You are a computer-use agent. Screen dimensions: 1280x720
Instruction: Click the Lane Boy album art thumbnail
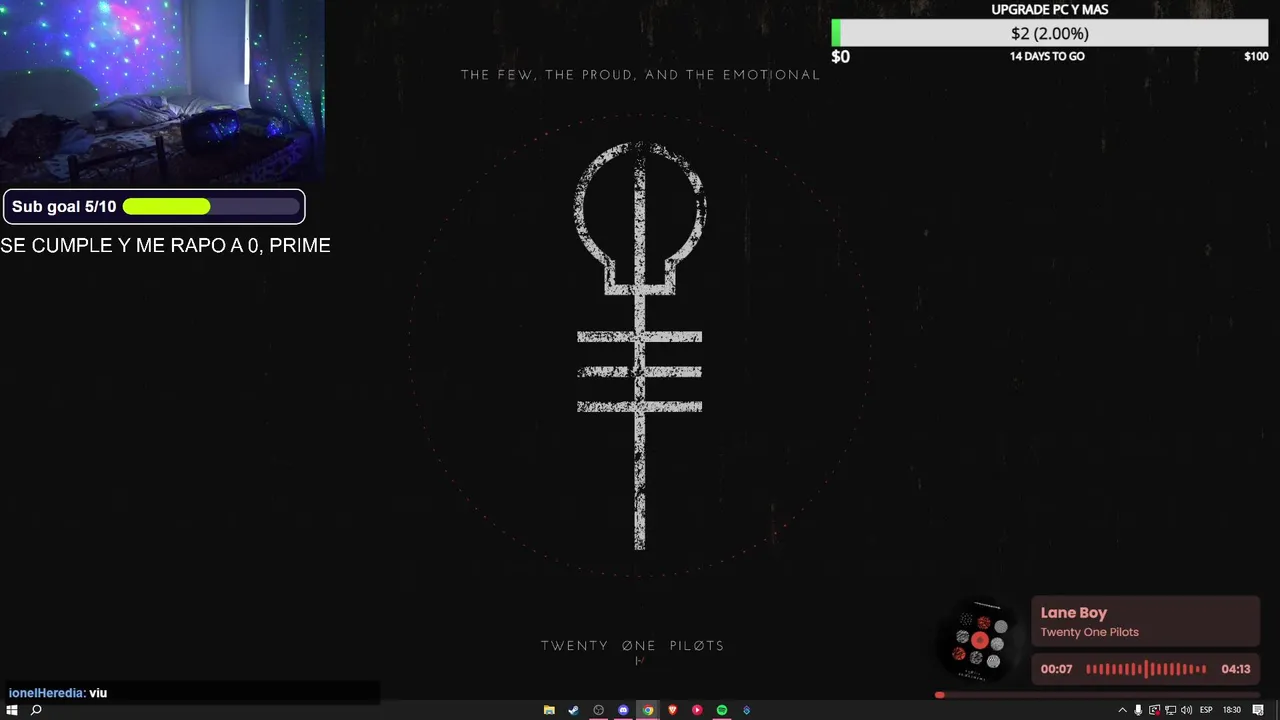(981, 640)
